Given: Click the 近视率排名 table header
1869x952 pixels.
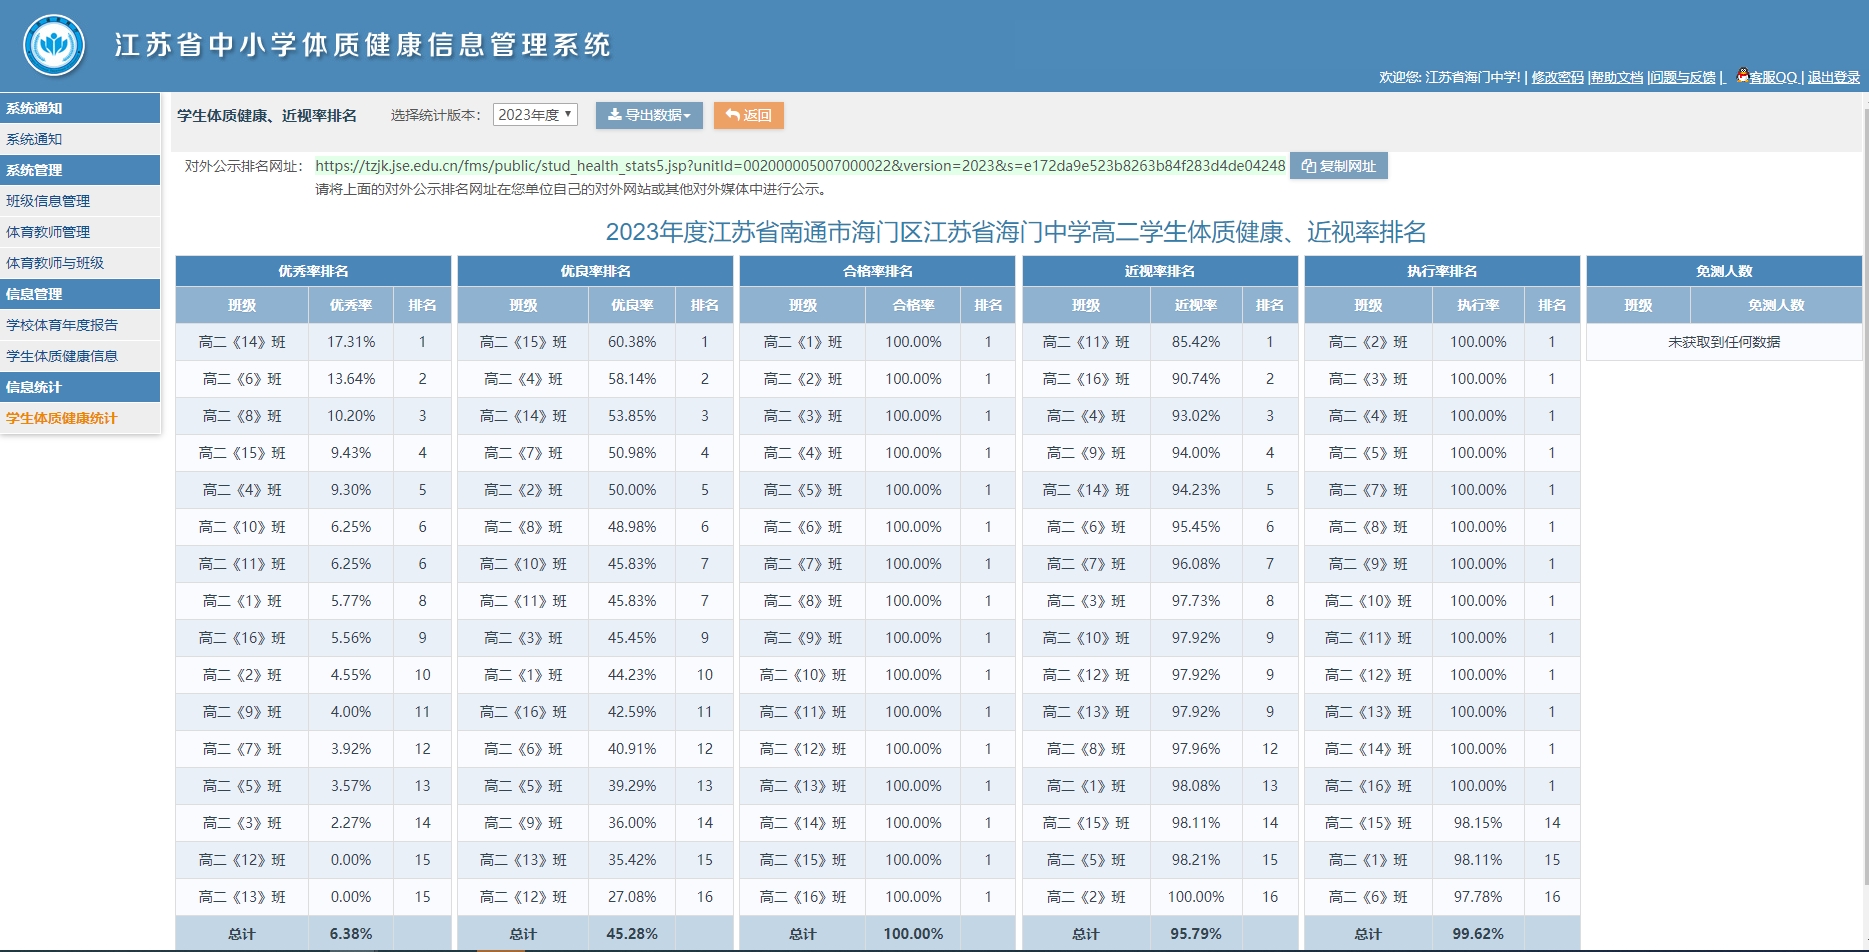Looking at the screenshot, I should point(1160,271).
